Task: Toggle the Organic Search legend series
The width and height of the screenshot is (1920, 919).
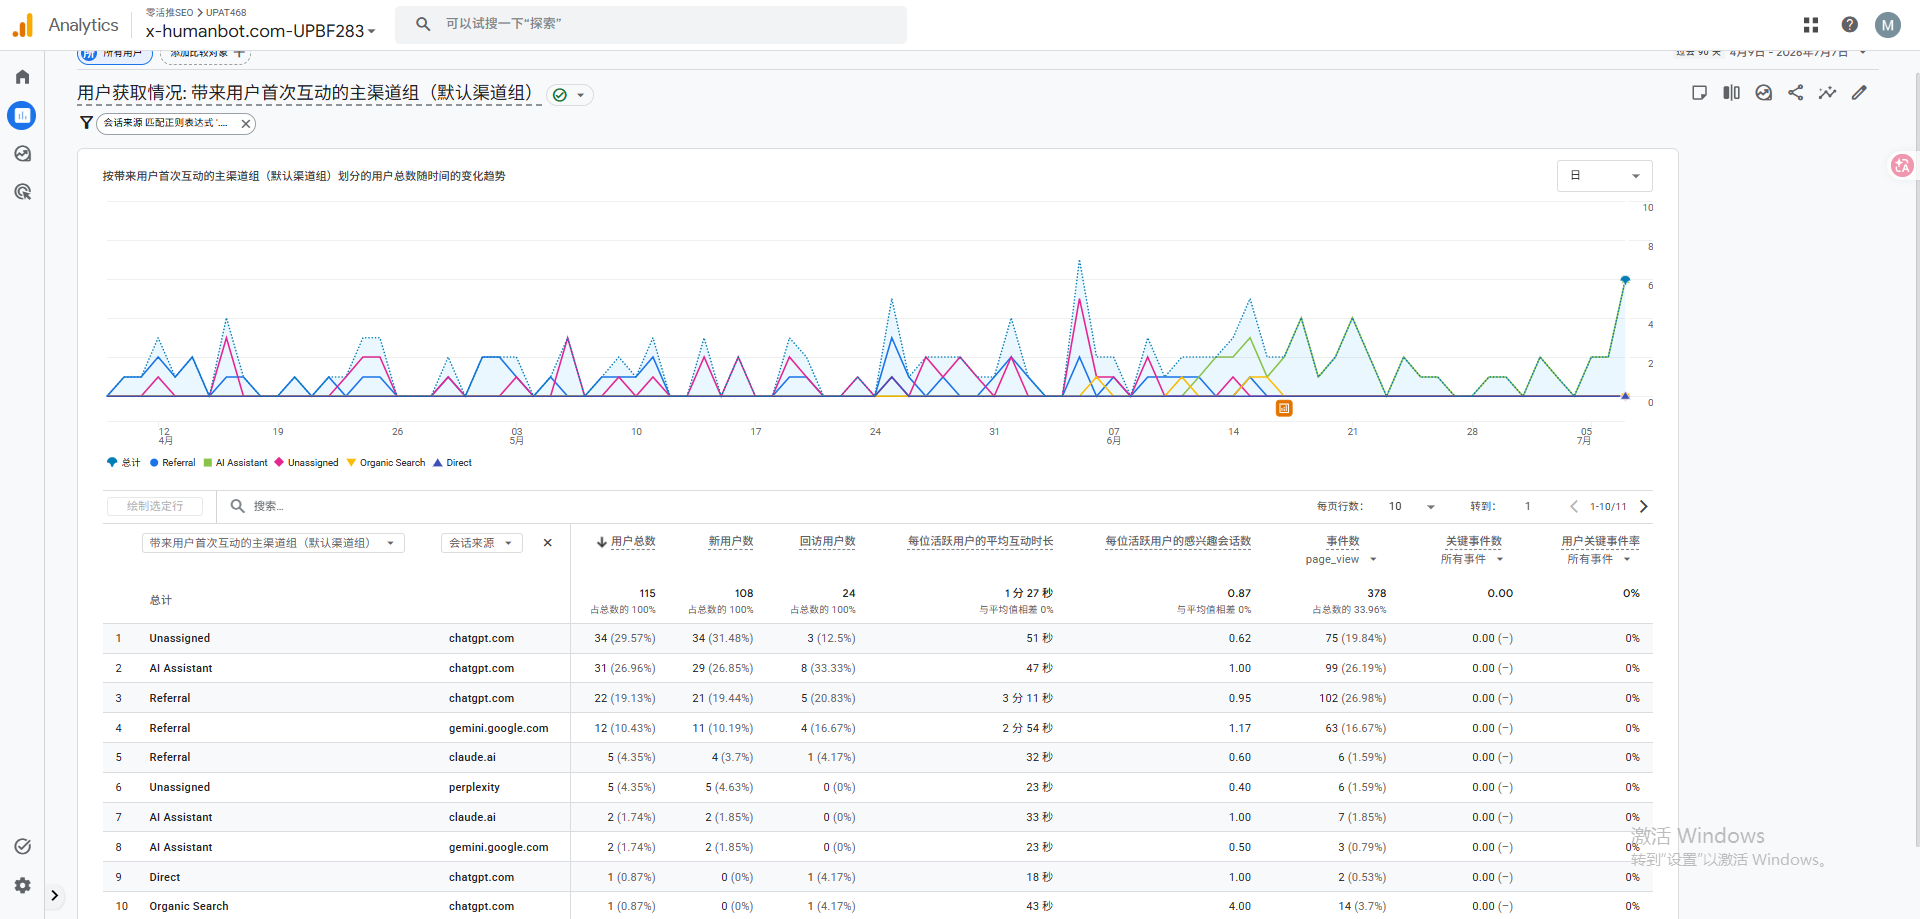Action: [x=386, y=463]
